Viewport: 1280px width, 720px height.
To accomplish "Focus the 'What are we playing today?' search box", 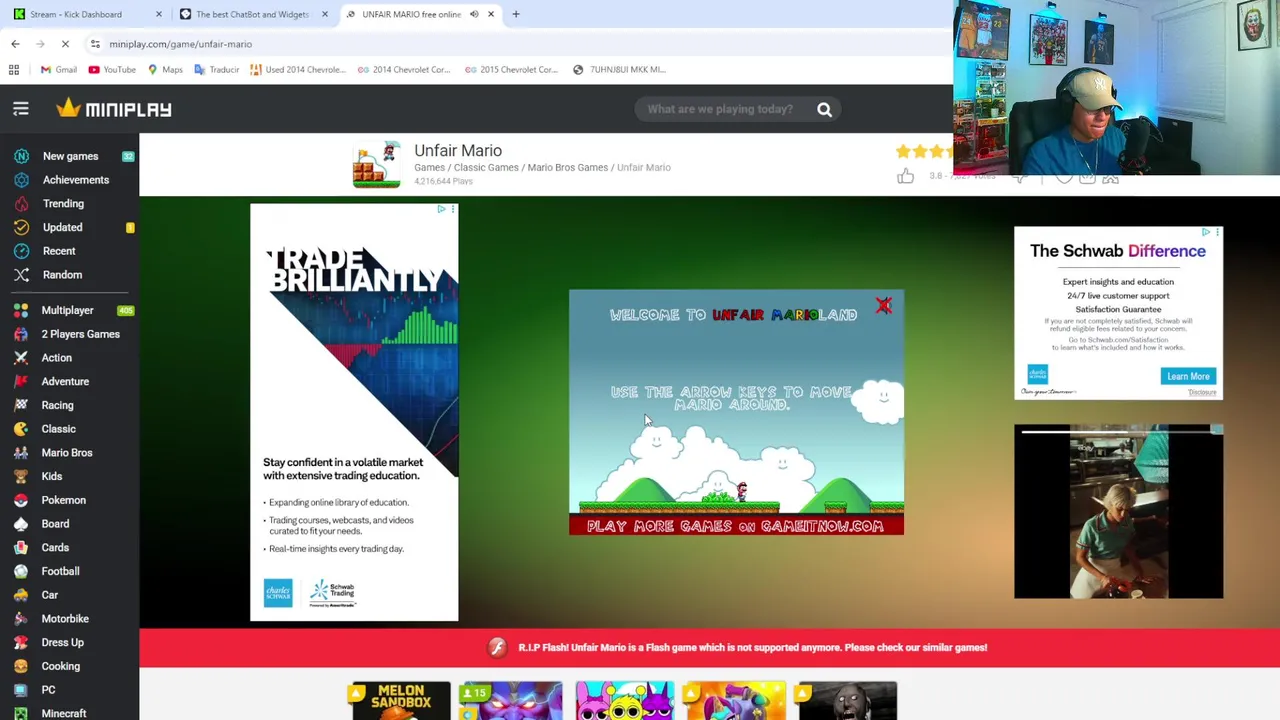I will pyautogui.click(x=720, y=109).
